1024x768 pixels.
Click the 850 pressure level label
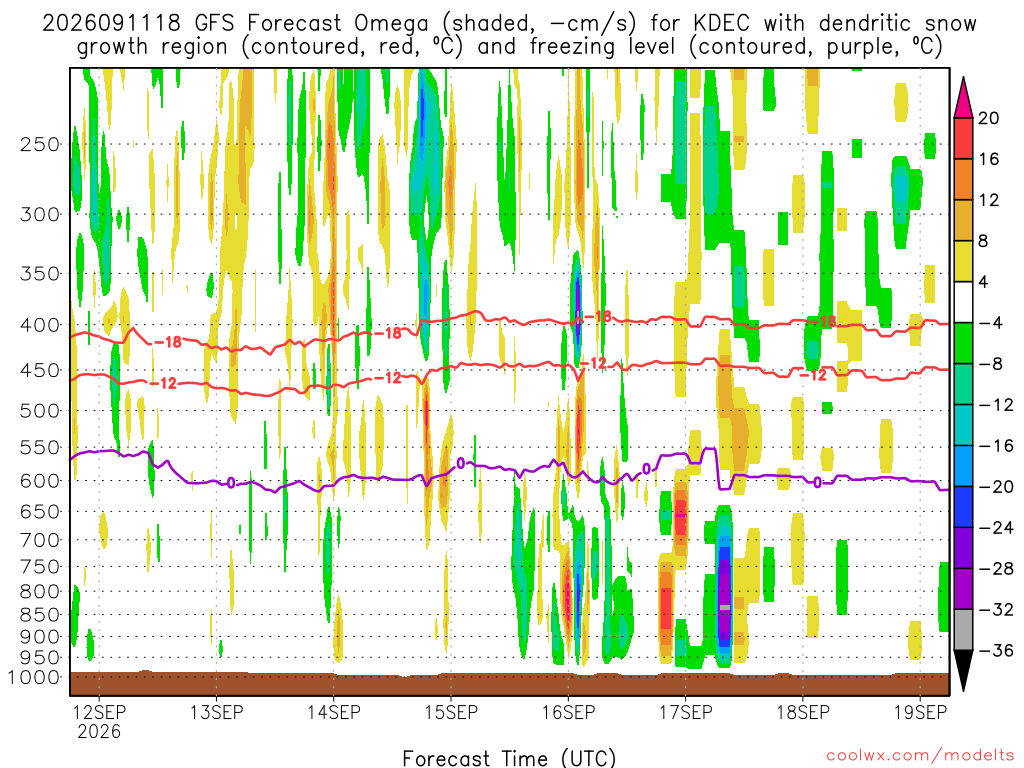click(x=40, y=615)
